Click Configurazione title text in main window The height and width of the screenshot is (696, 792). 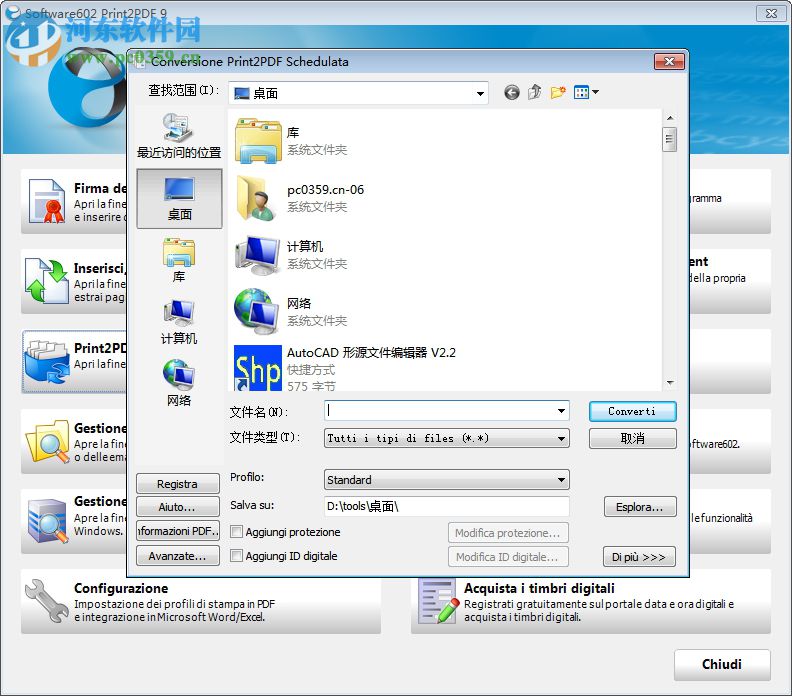click(x=121, y=588)
